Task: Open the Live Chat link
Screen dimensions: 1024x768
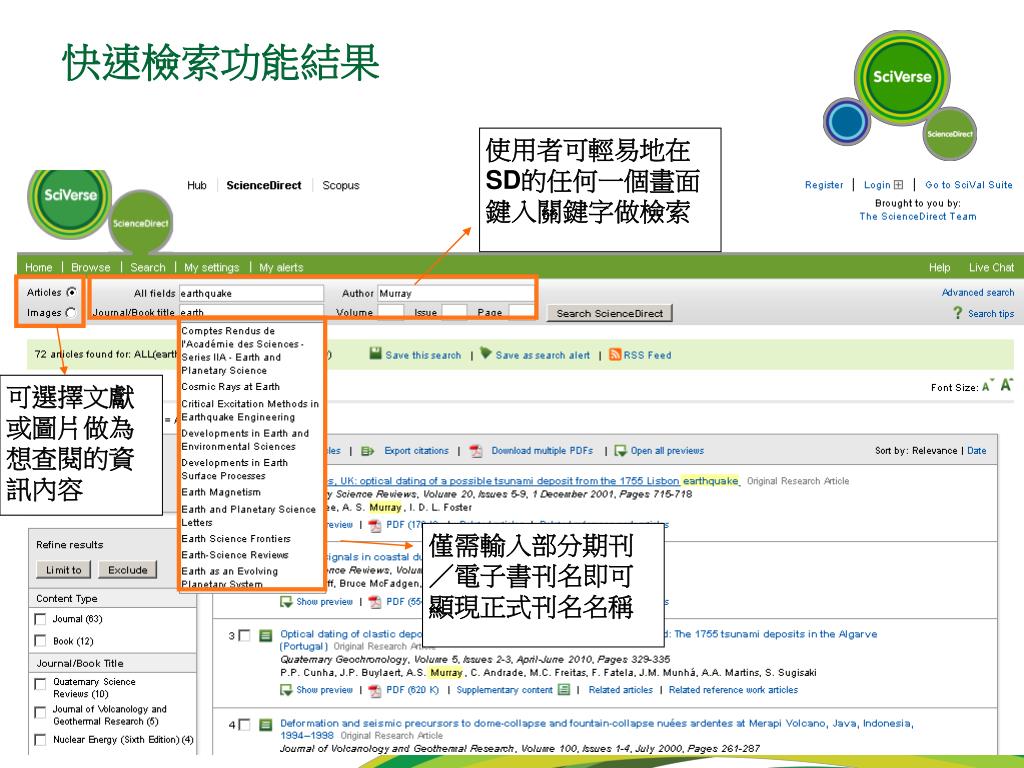Action: point(991,267)
